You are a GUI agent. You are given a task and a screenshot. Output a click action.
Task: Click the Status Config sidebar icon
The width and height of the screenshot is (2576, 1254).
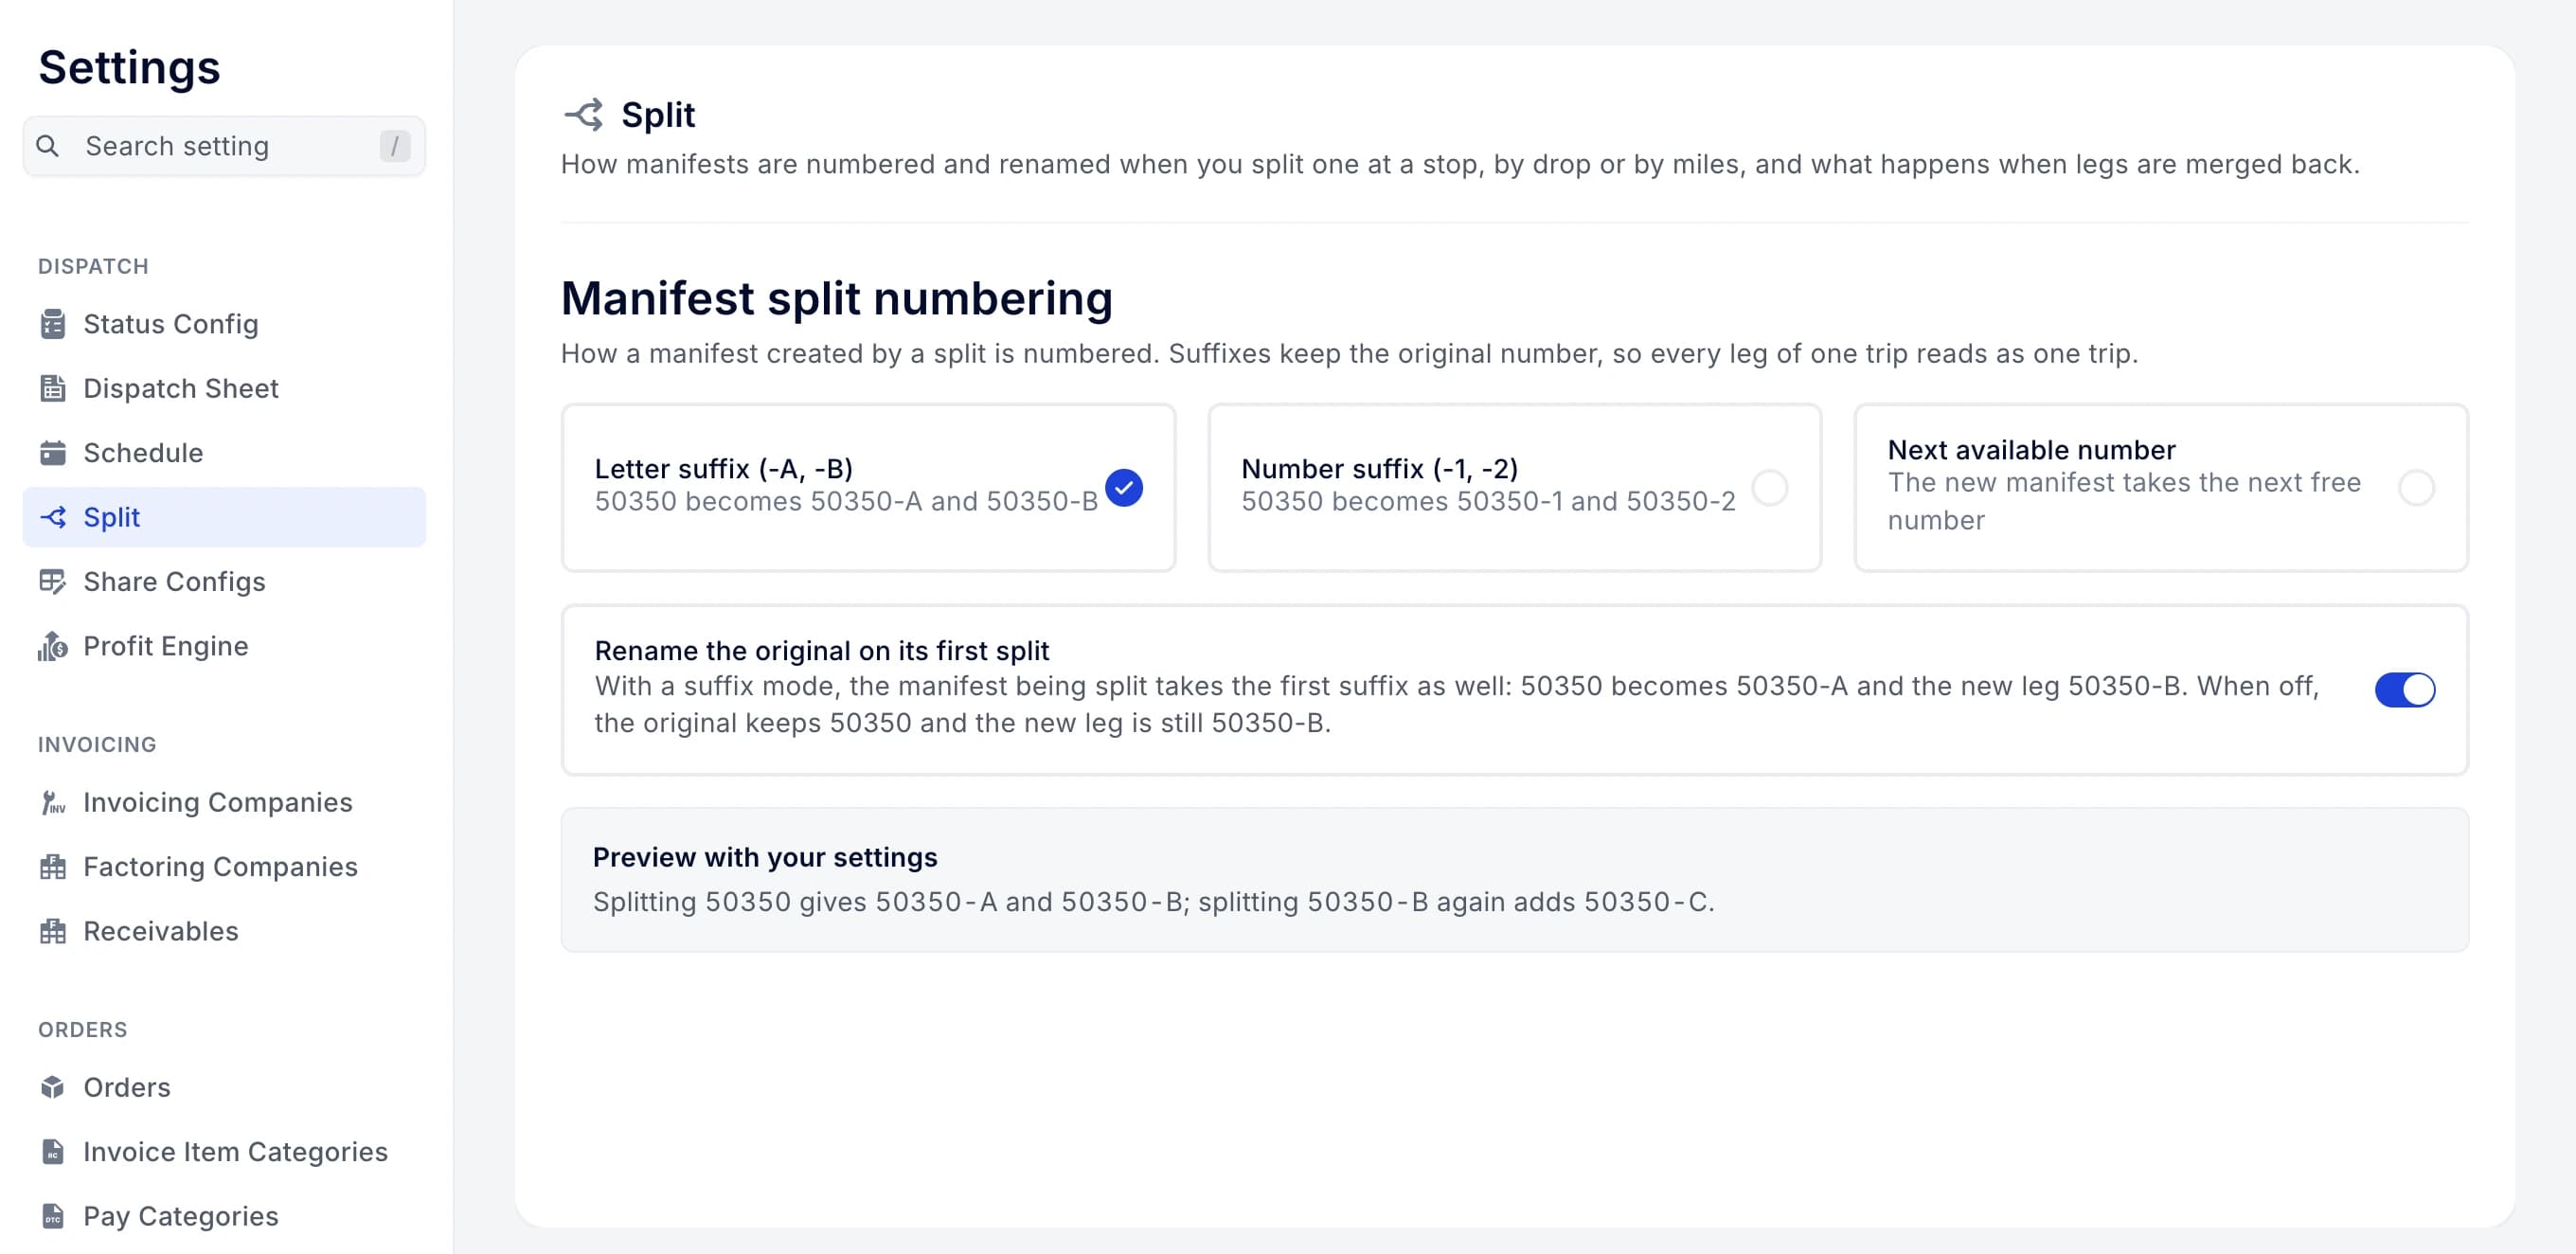pos(53,324)
